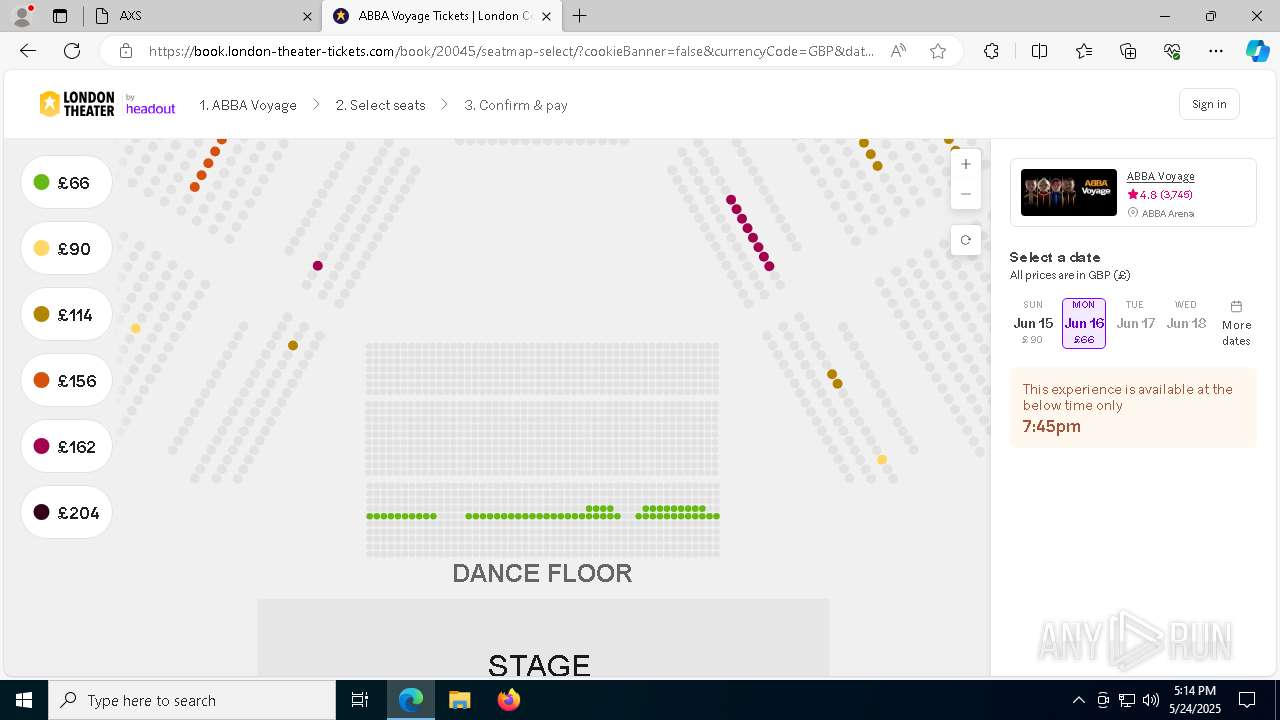Viewport: 1280px width, 720px height.
Task: Zoom in the seat map with plus button
Action: click(x=965, y=164)
